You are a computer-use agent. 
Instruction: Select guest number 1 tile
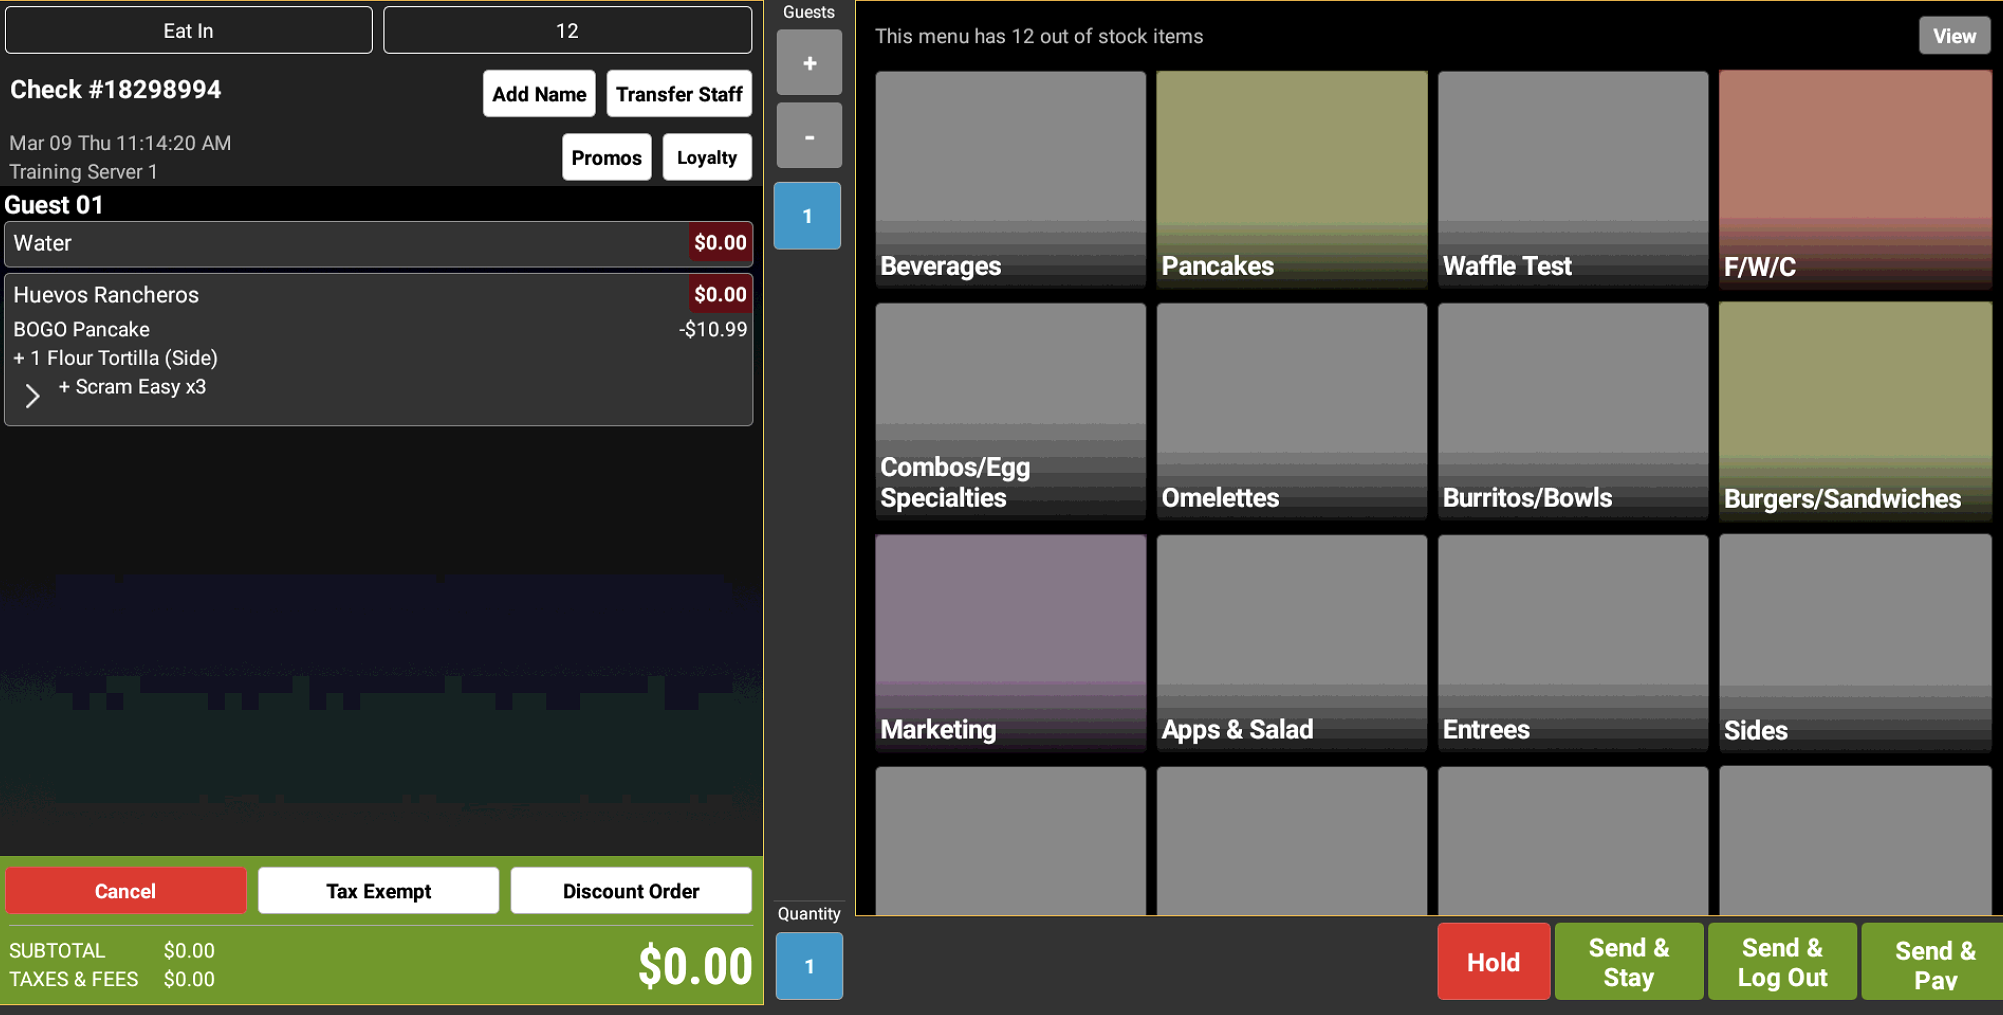[808, 216]
